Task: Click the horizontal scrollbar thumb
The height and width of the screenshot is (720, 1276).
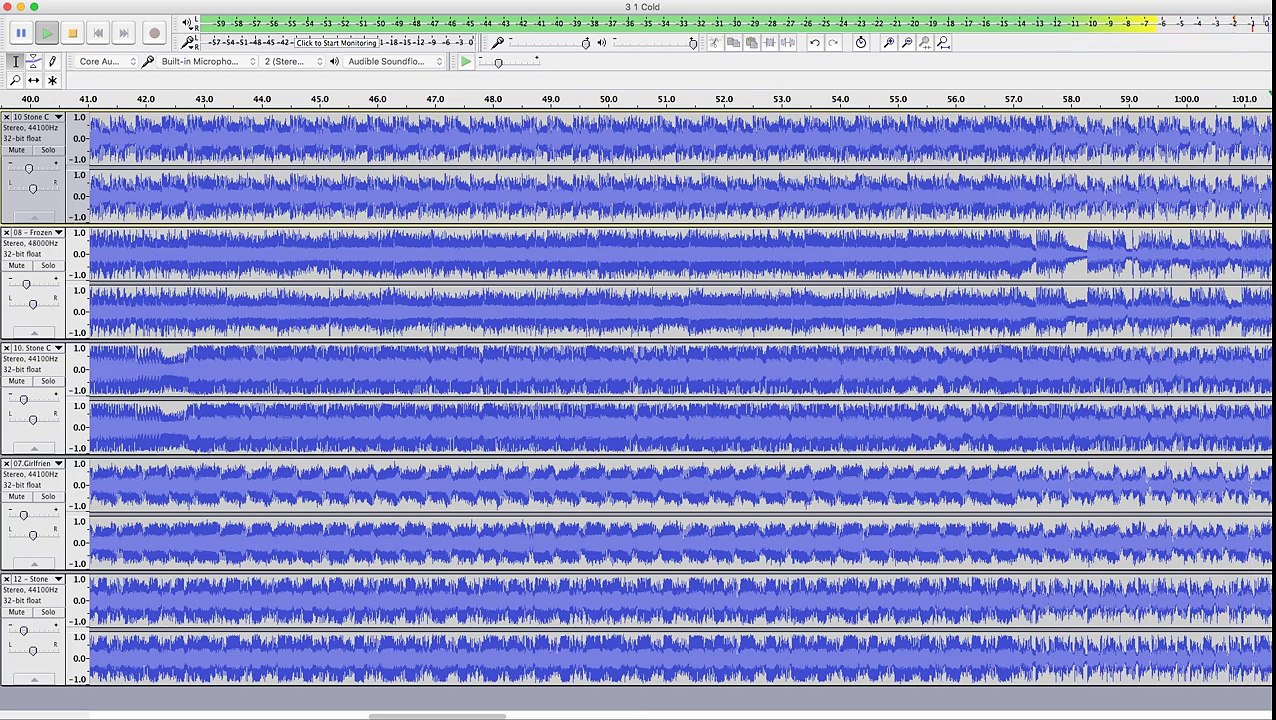Action: (x=437, y=716)
